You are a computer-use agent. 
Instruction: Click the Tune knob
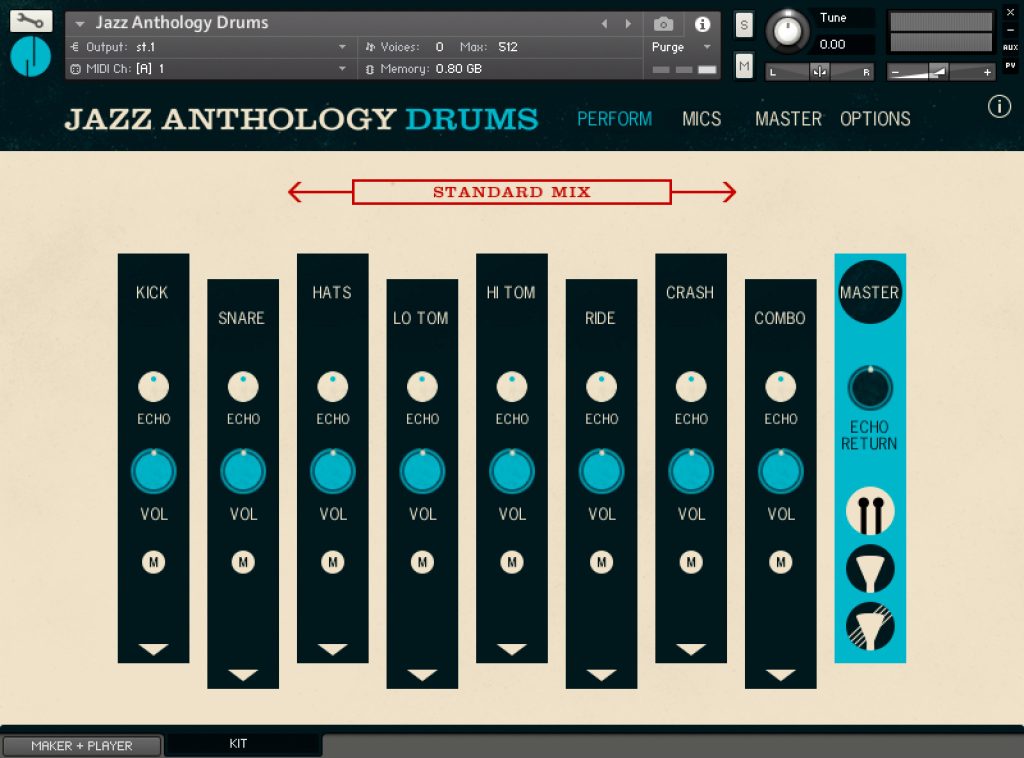pyautogui.click(x=788, y=30)
